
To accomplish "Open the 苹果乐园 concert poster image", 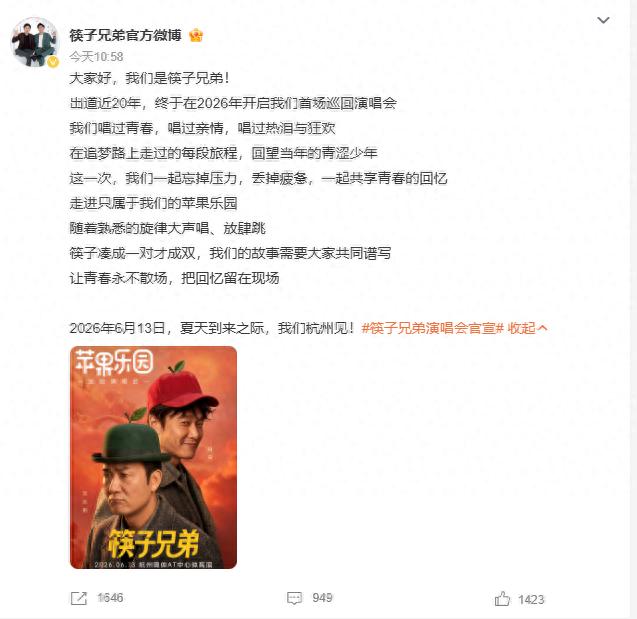I will pos(154,457).
